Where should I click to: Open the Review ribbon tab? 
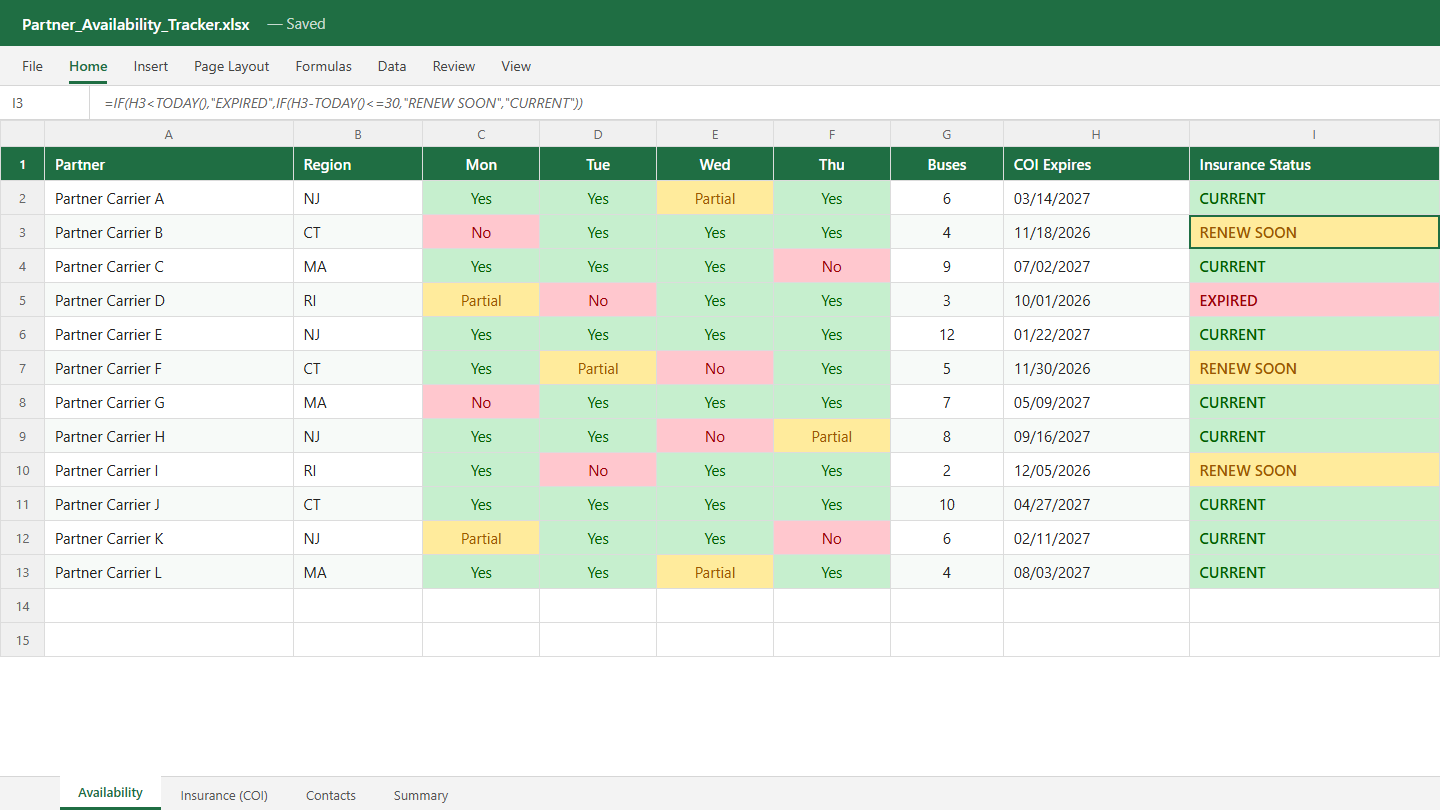(x=454, y=66)
